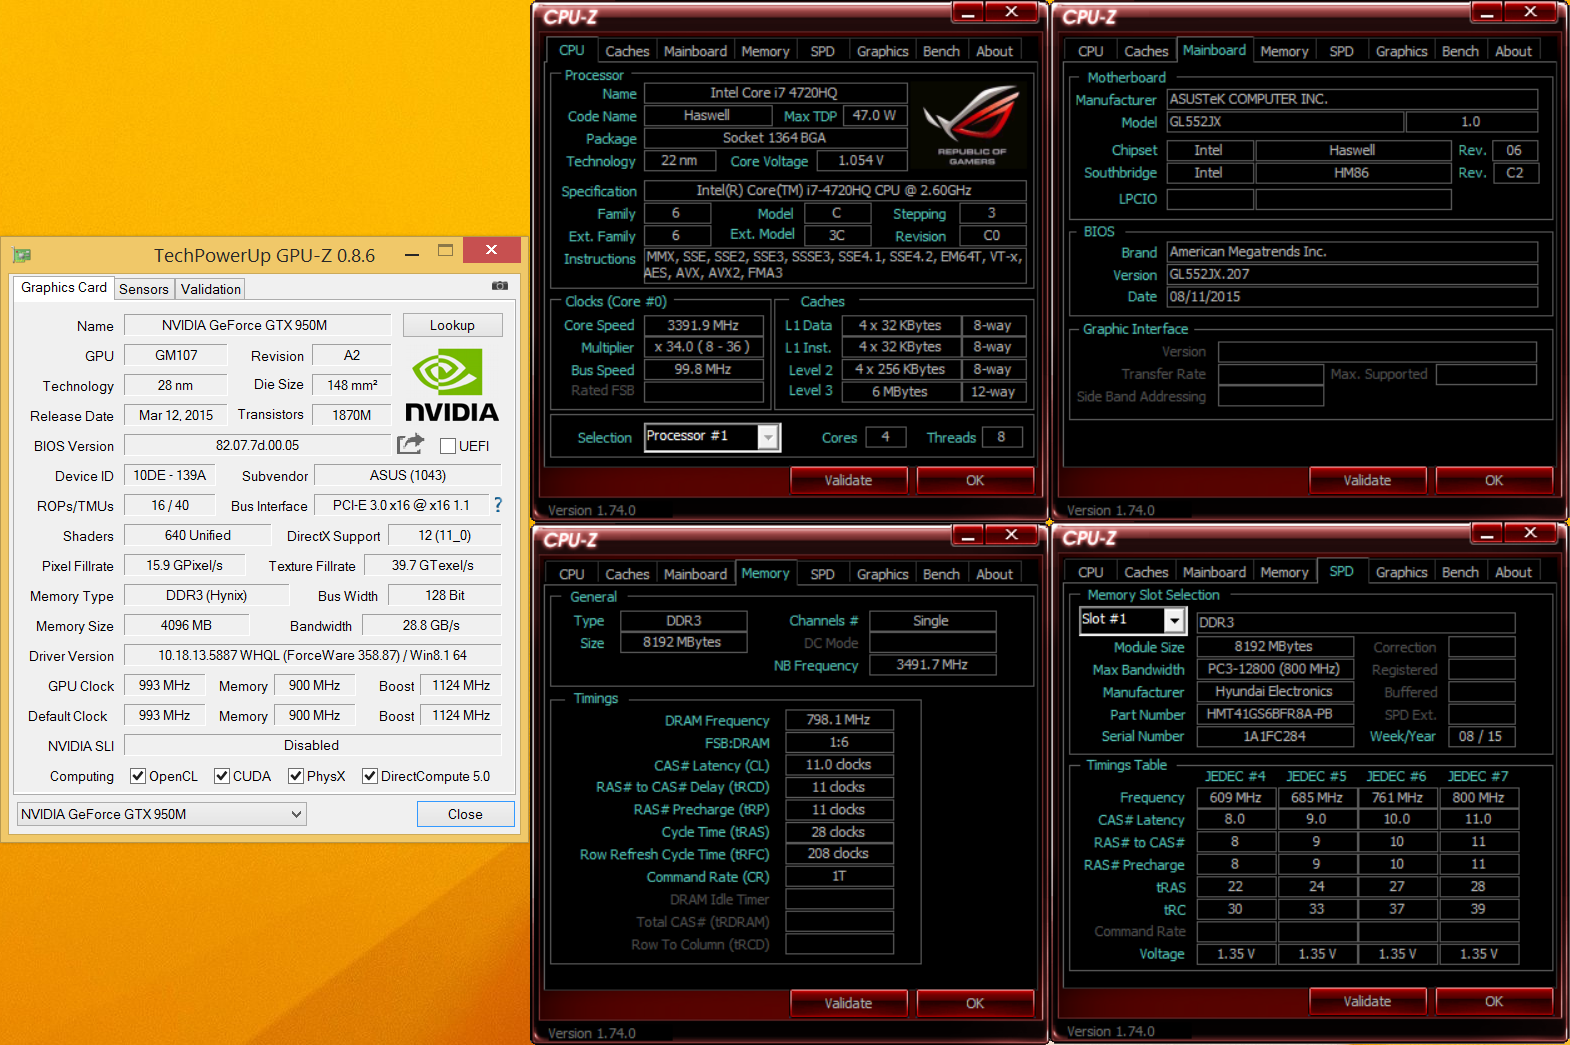The width and height of the screenshot is (1570, 1045).
Task: Toggle the PhysX checkbox
Action: 296,776
